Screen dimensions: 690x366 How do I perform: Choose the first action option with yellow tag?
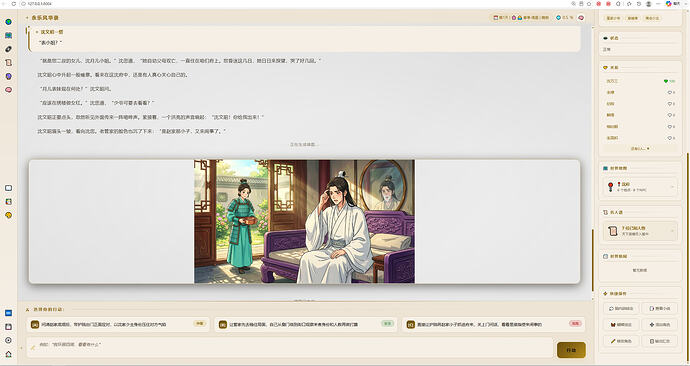coord(118,324)
